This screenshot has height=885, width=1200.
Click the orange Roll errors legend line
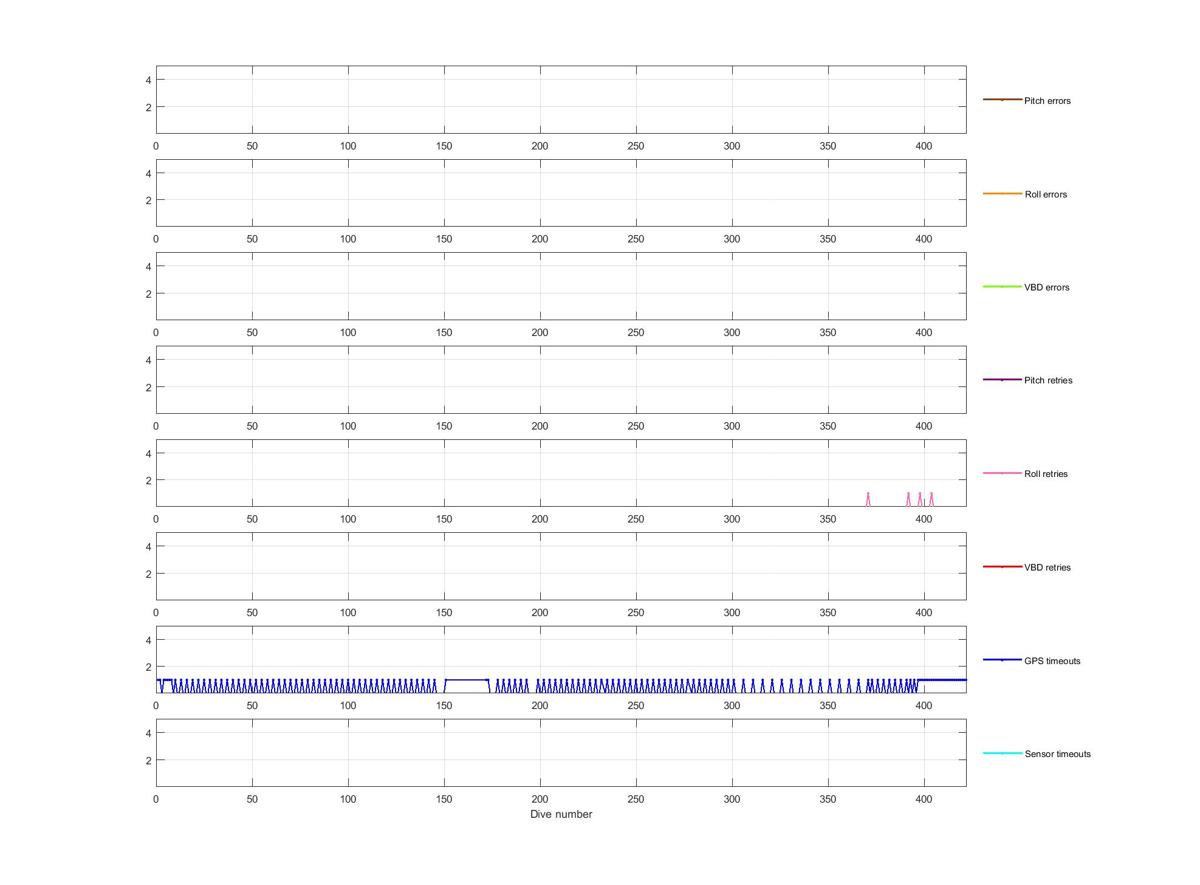tap(1002, 193)
